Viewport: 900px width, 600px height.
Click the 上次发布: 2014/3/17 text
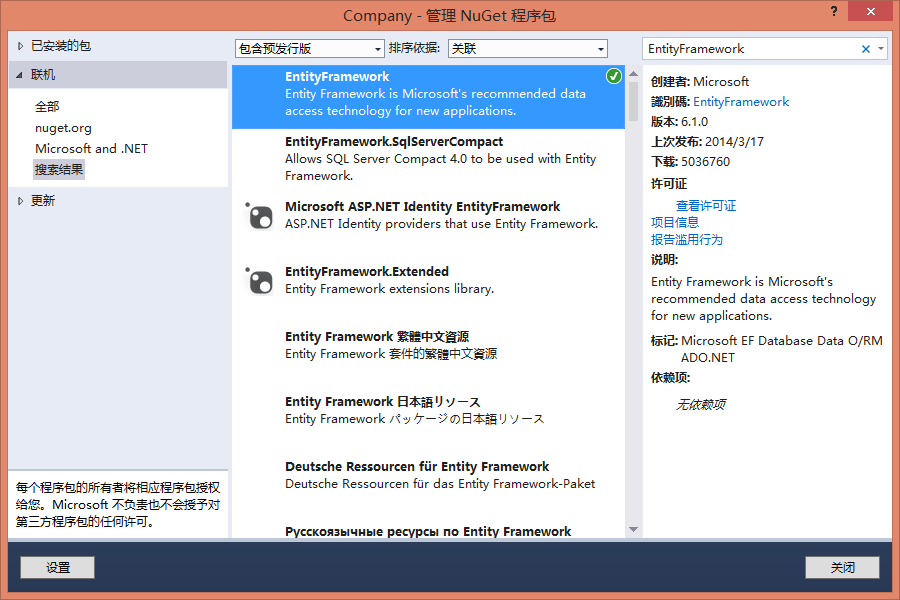coord(707,142)
